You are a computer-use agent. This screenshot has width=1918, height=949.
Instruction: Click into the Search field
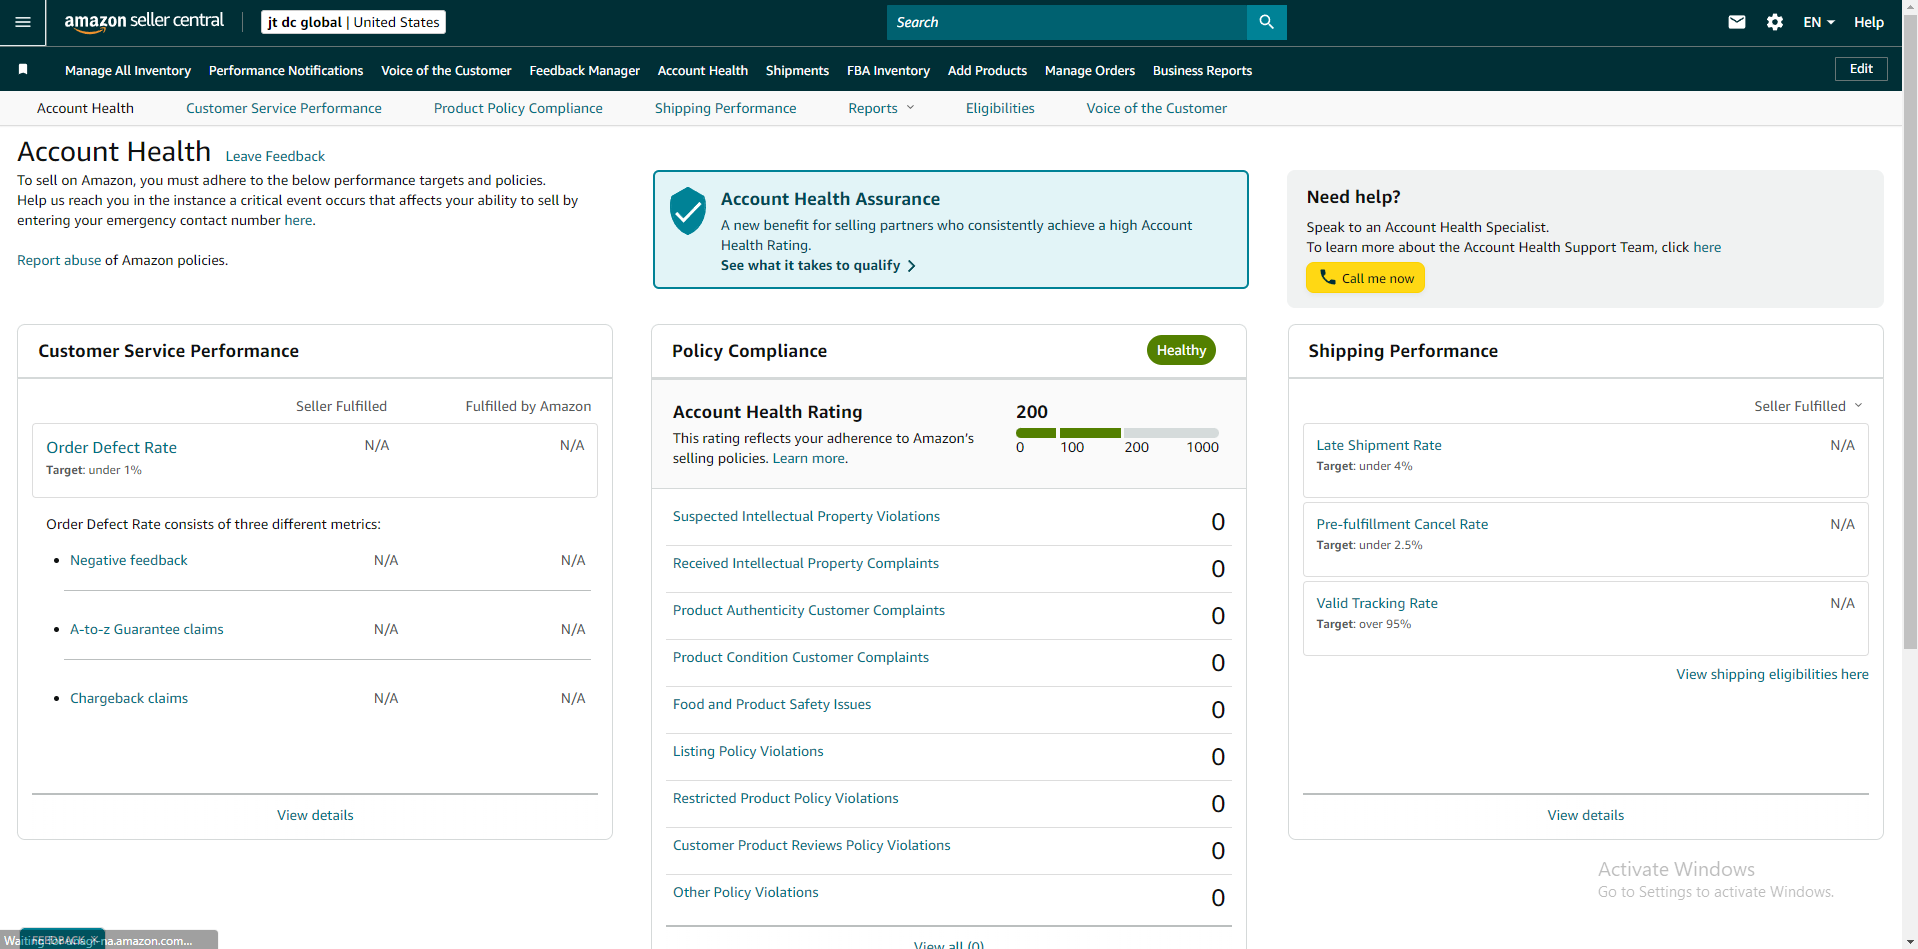[1067, 22]
